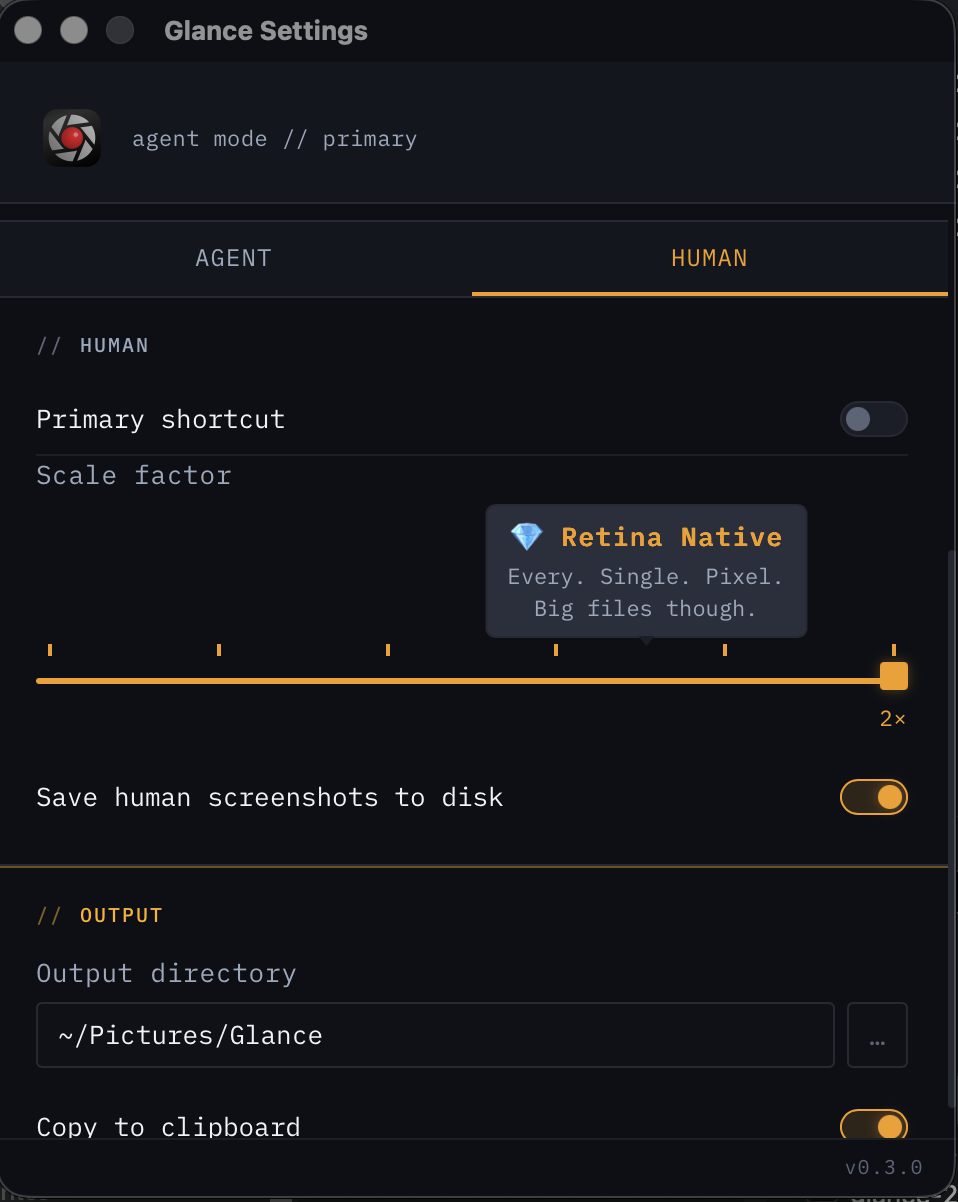
Task: Open the output directory browse button
Action: (x=877, y=1035)
